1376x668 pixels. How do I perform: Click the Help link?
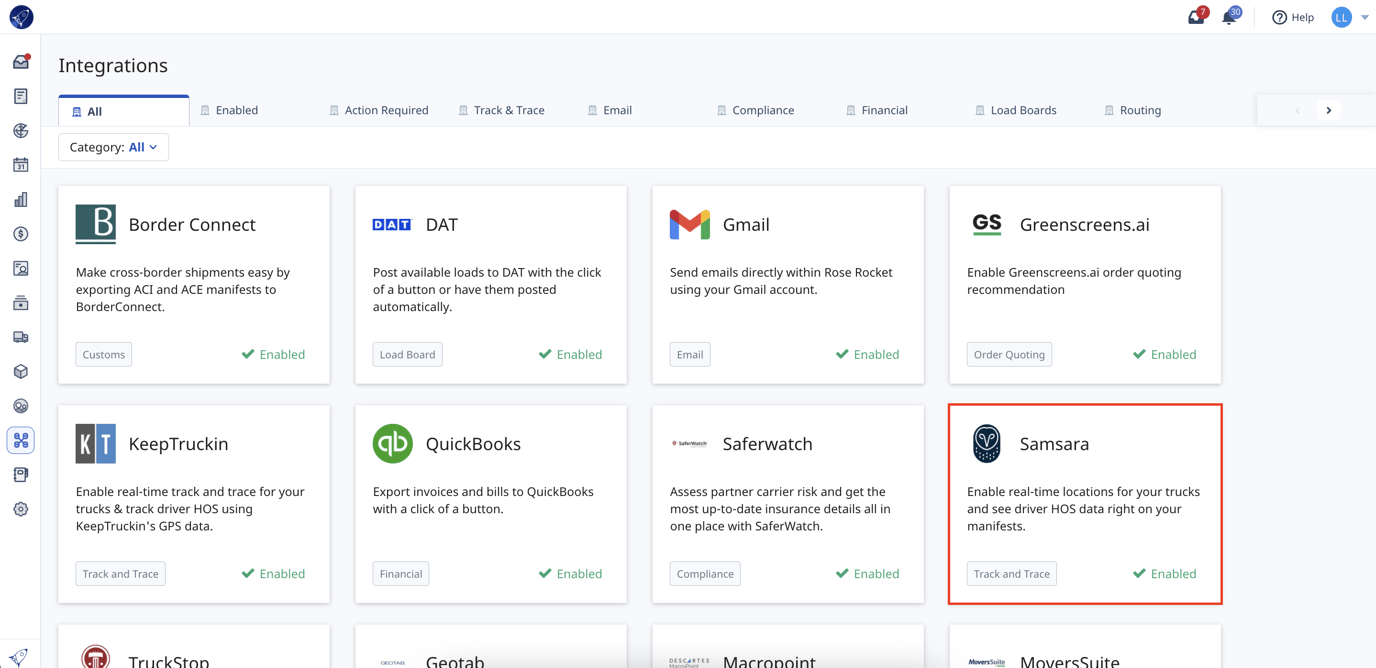click(1293, 17)
